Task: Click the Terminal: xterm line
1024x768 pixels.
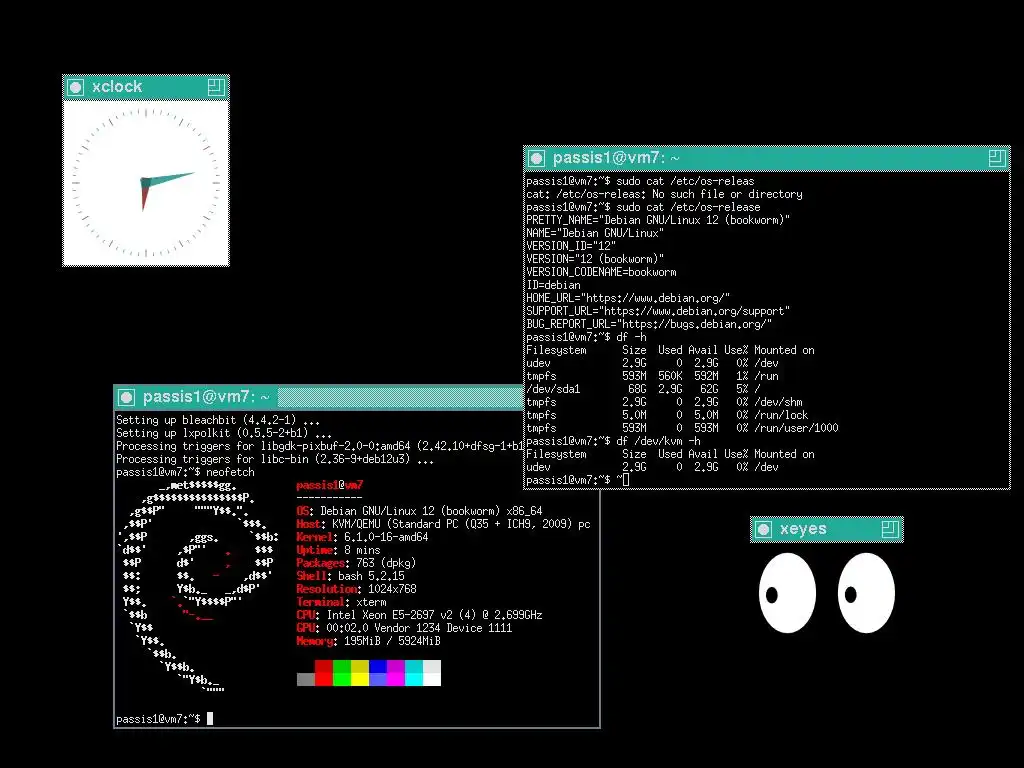Action: tap(341, 602)
